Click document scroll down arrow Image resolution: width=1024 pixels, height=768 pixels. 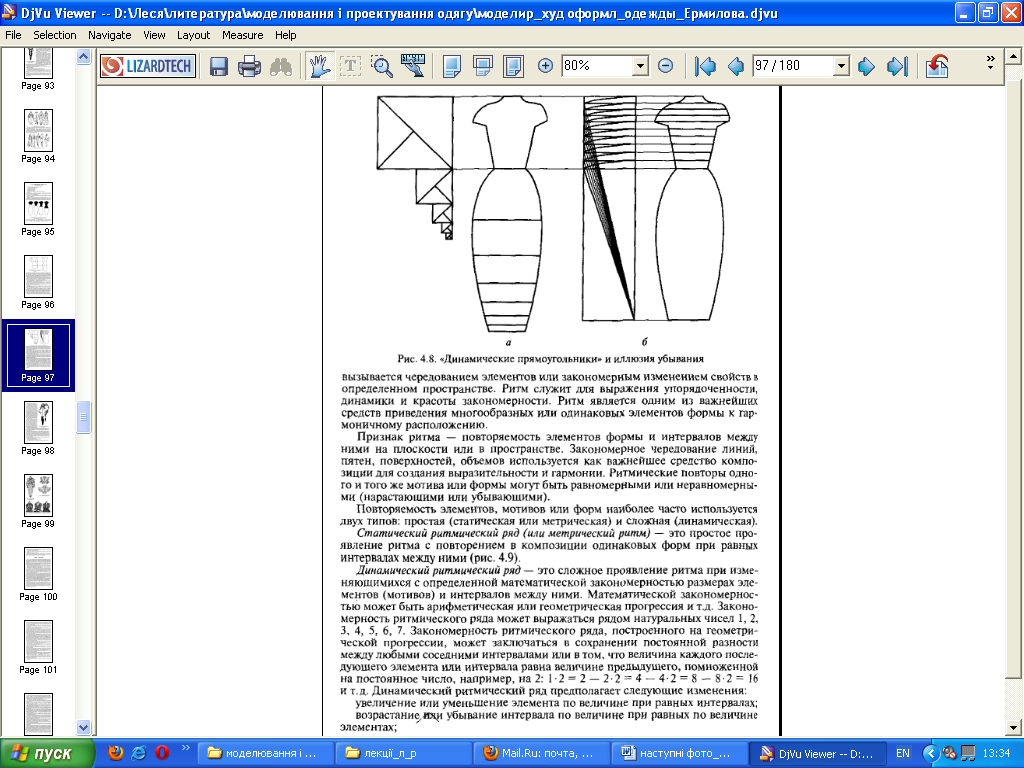(x=1013, y=727)
